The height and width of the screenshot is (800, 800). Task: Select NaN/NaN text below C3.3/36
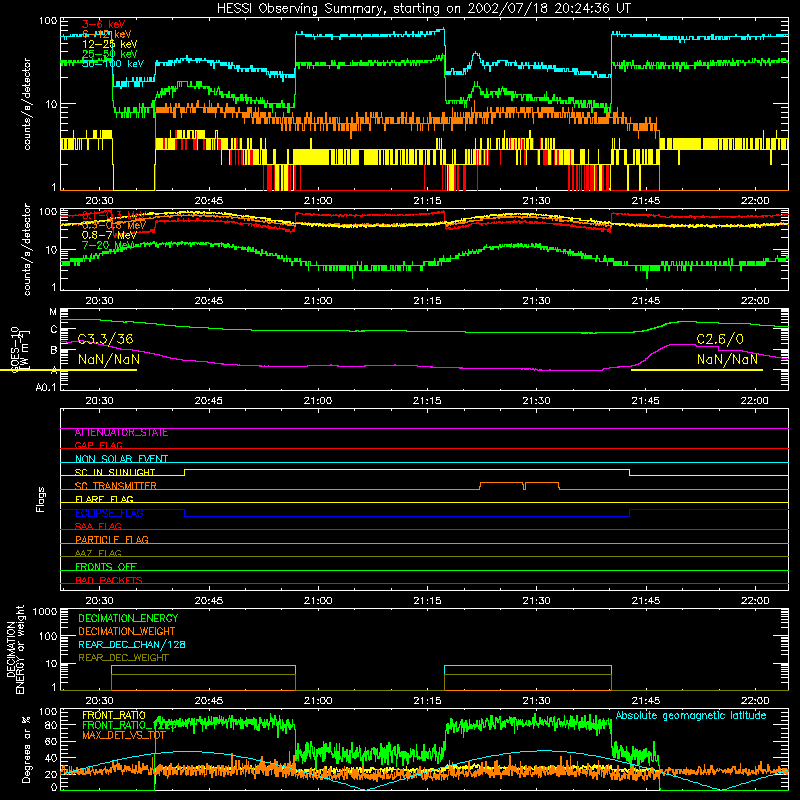coord(109,359)
